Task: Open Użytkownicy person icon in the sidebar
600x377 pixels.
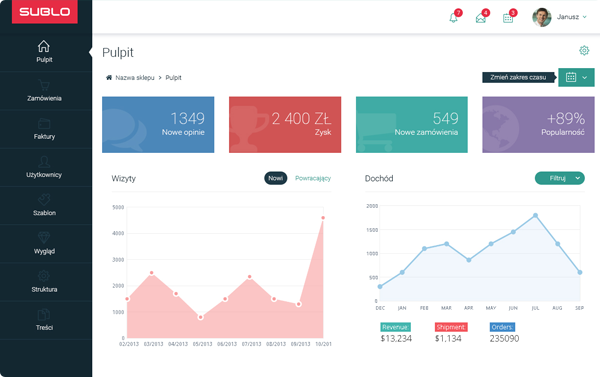Action: [44, 162]
